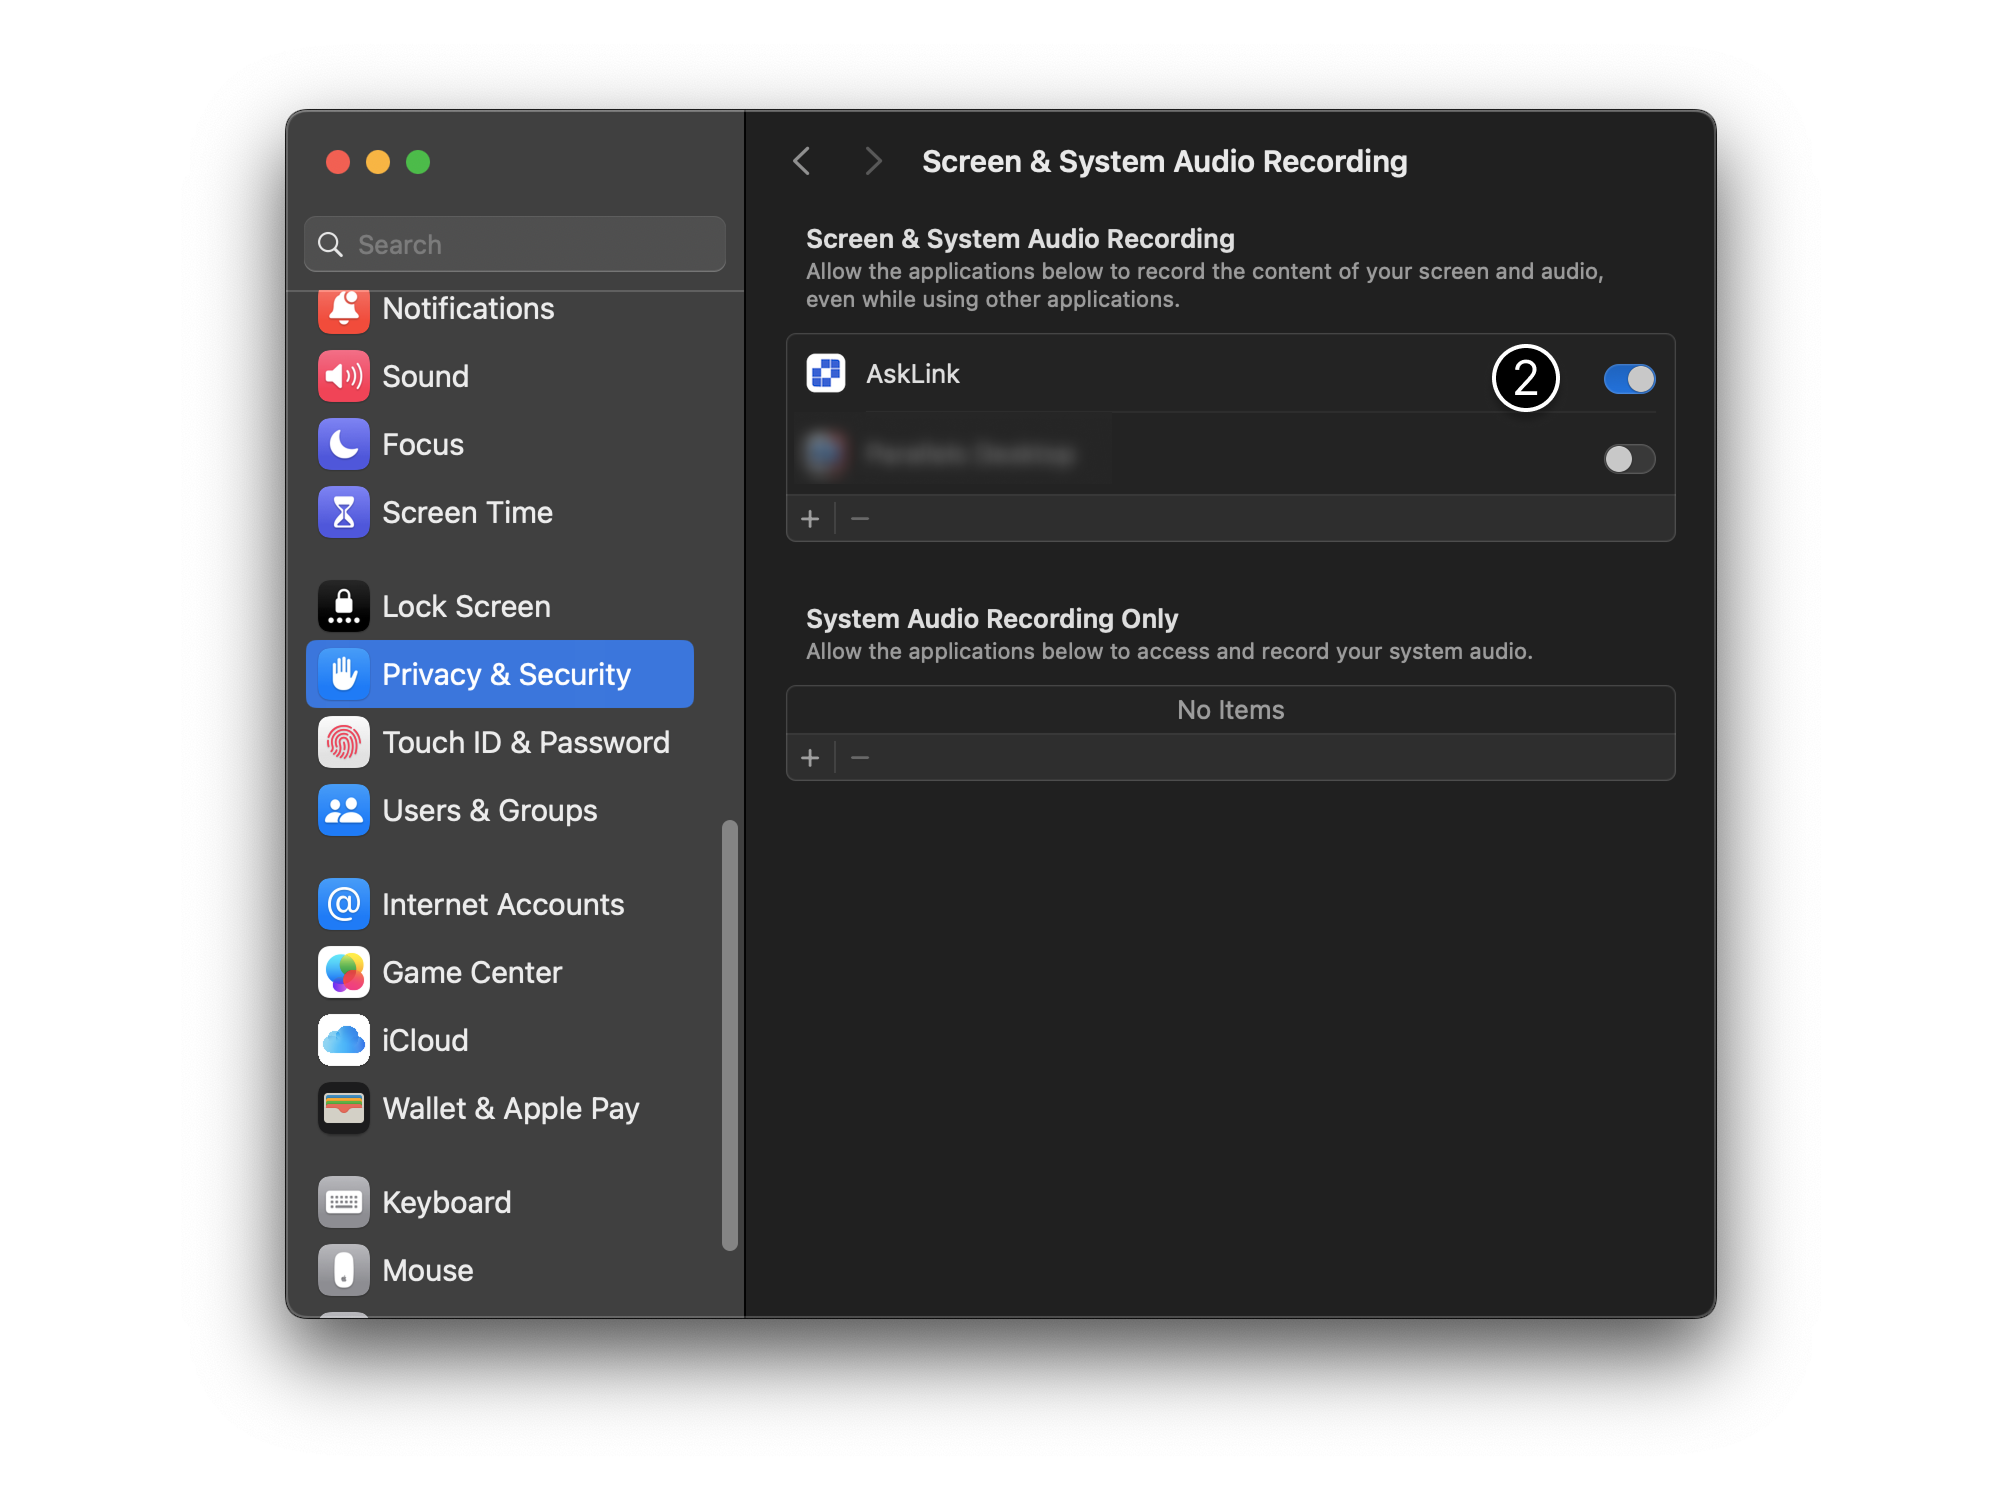Go forward with the right chevron

873,161
